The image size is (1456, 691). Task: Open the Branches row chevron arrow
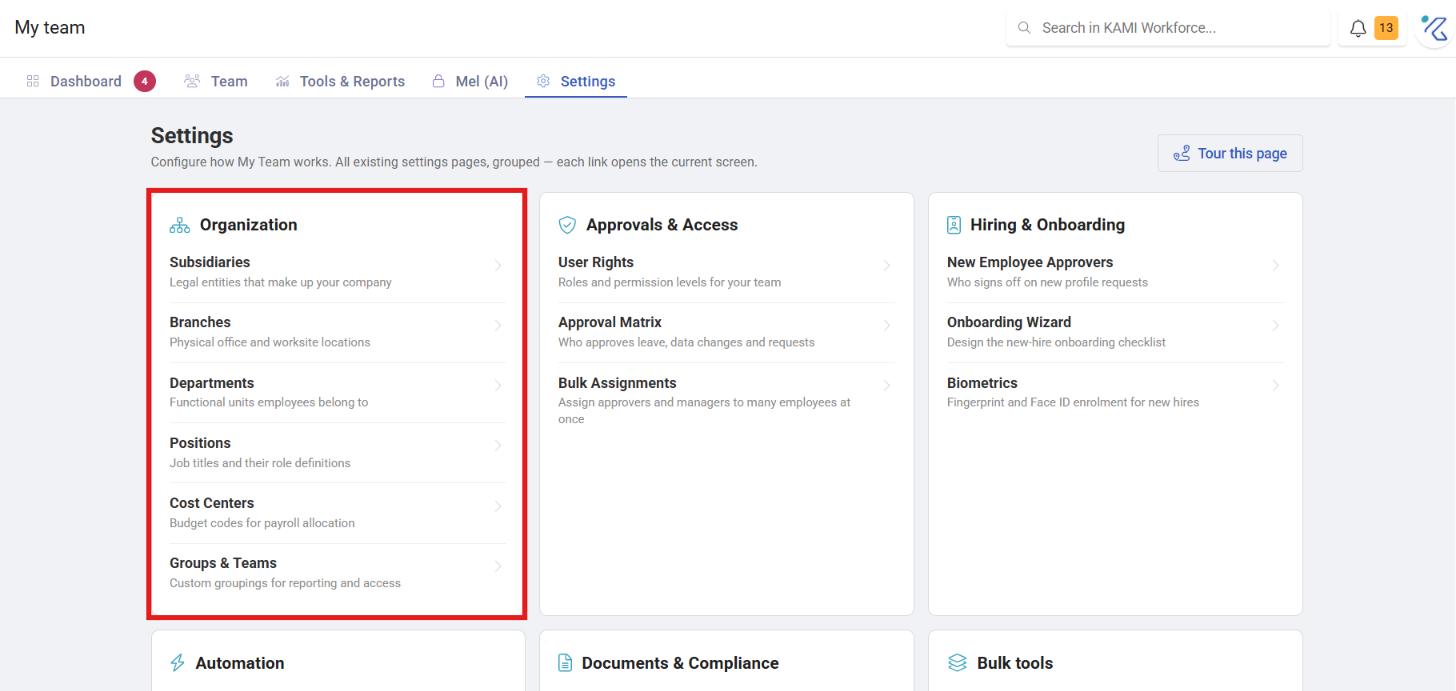(498, 326)
